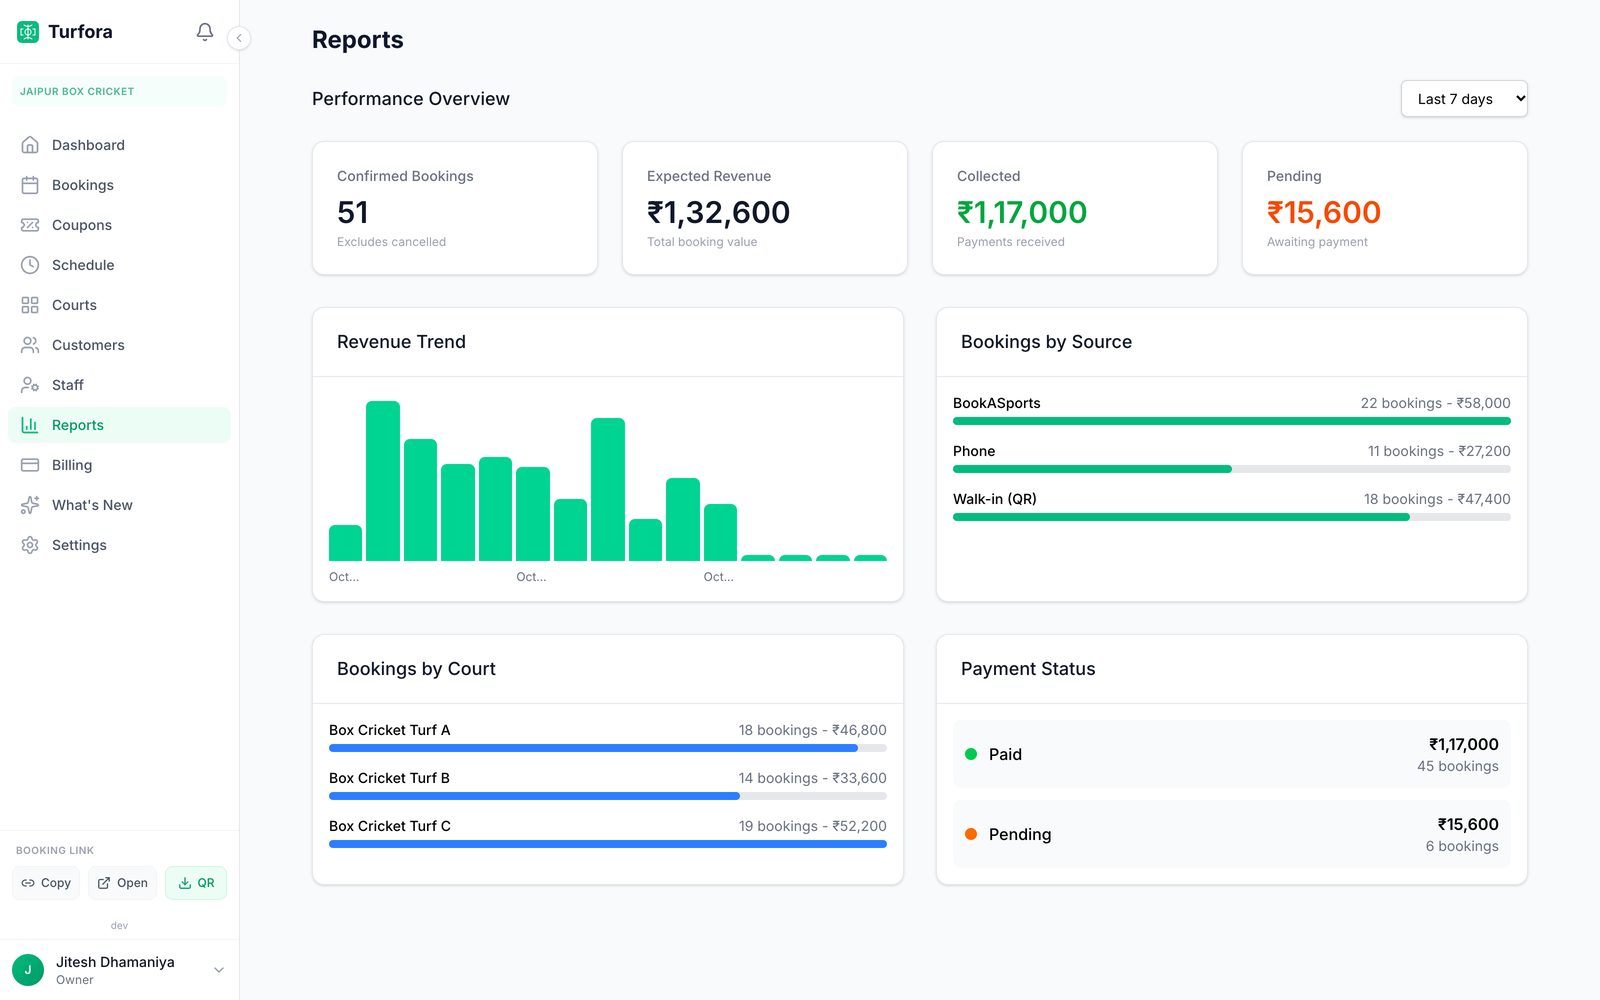Image resolution: width=1600 pixels, height=1000 pixels.
Task: Go to Dashboard menu item
Action: point(119,145)
